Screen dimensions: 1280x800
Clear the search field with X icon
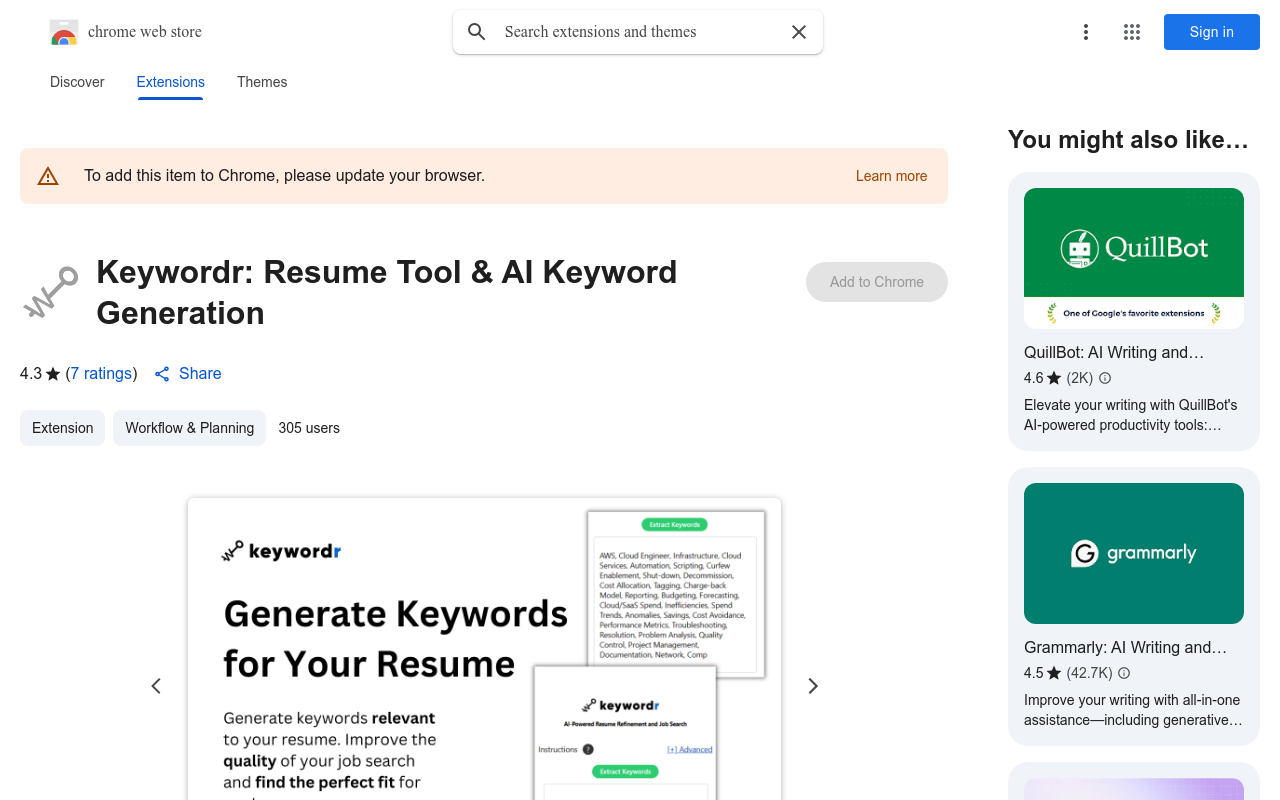pos(799,32)
